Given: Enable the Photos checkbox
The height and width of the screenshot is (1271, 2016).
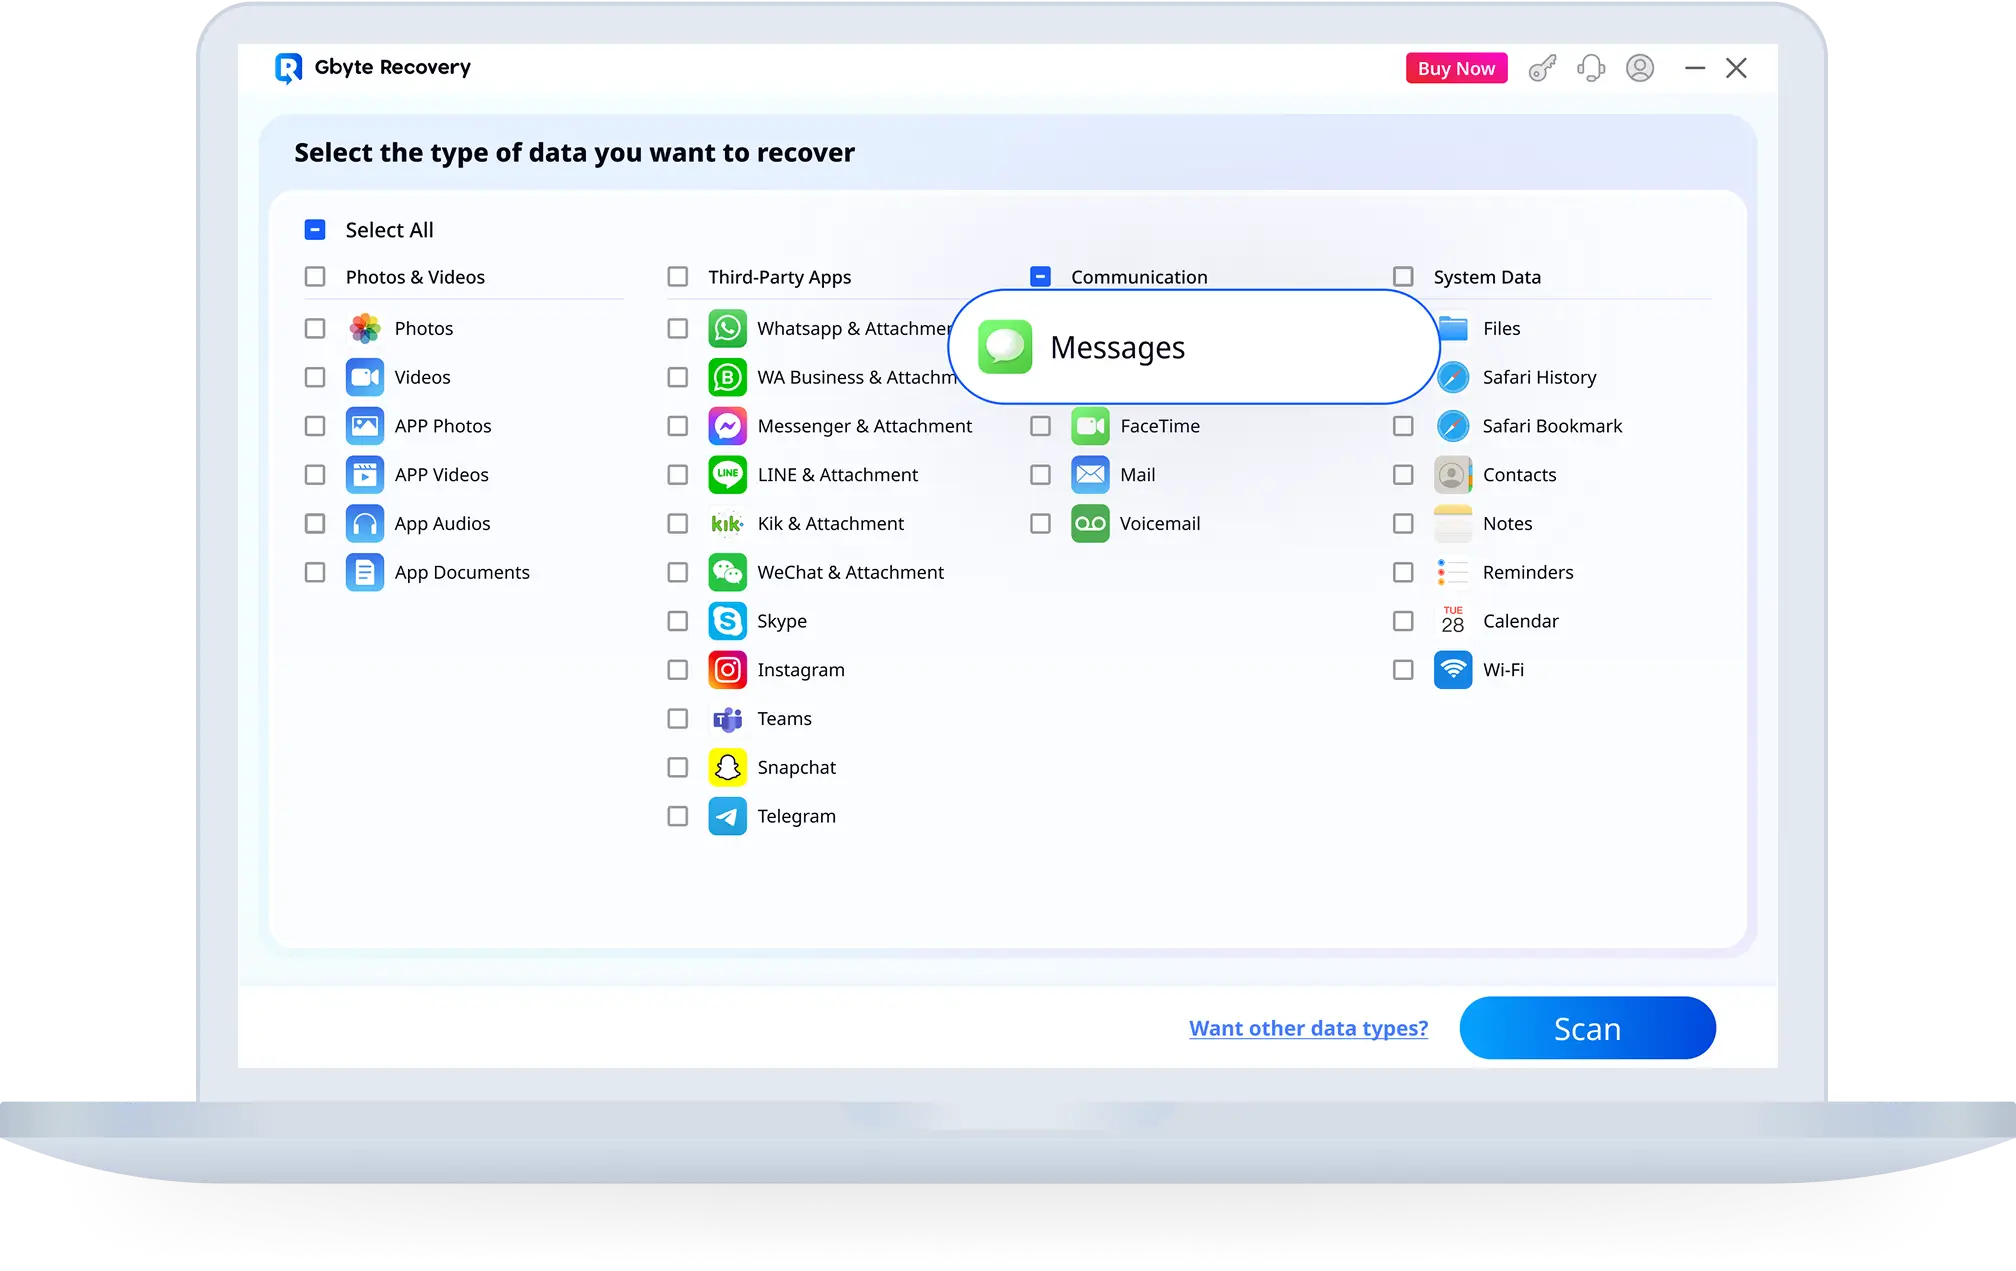Looking at the screenshot, I should coord(315,328).
